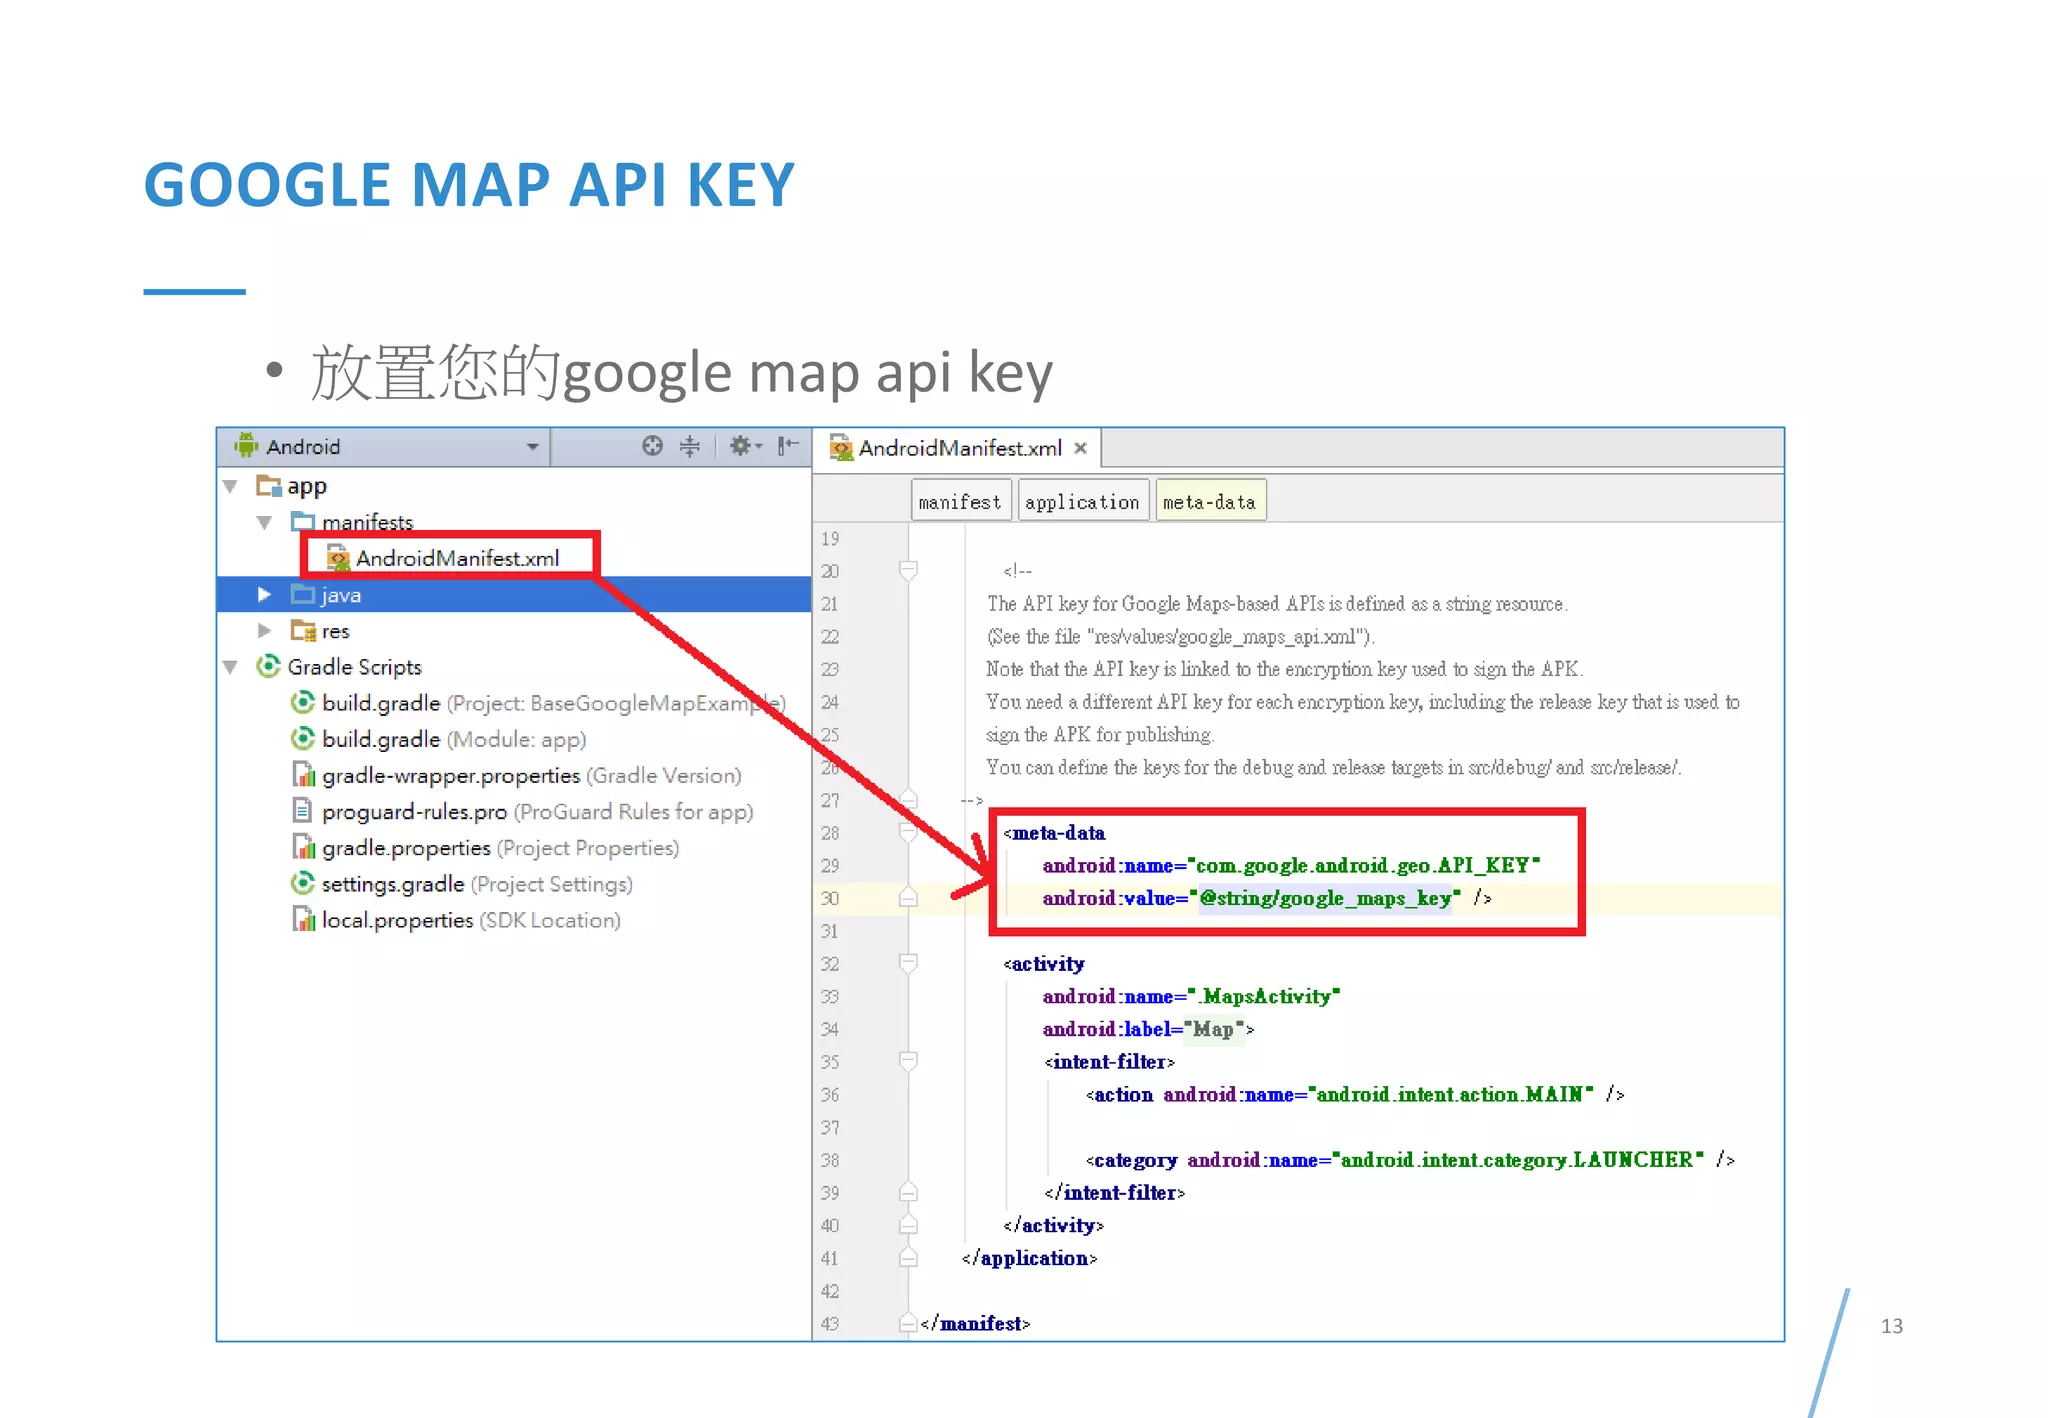Image resolution: width=2048 pixels, height=1418 pixels.
Task: Click the android:label "Map" value
Action: (1213, 1029)
